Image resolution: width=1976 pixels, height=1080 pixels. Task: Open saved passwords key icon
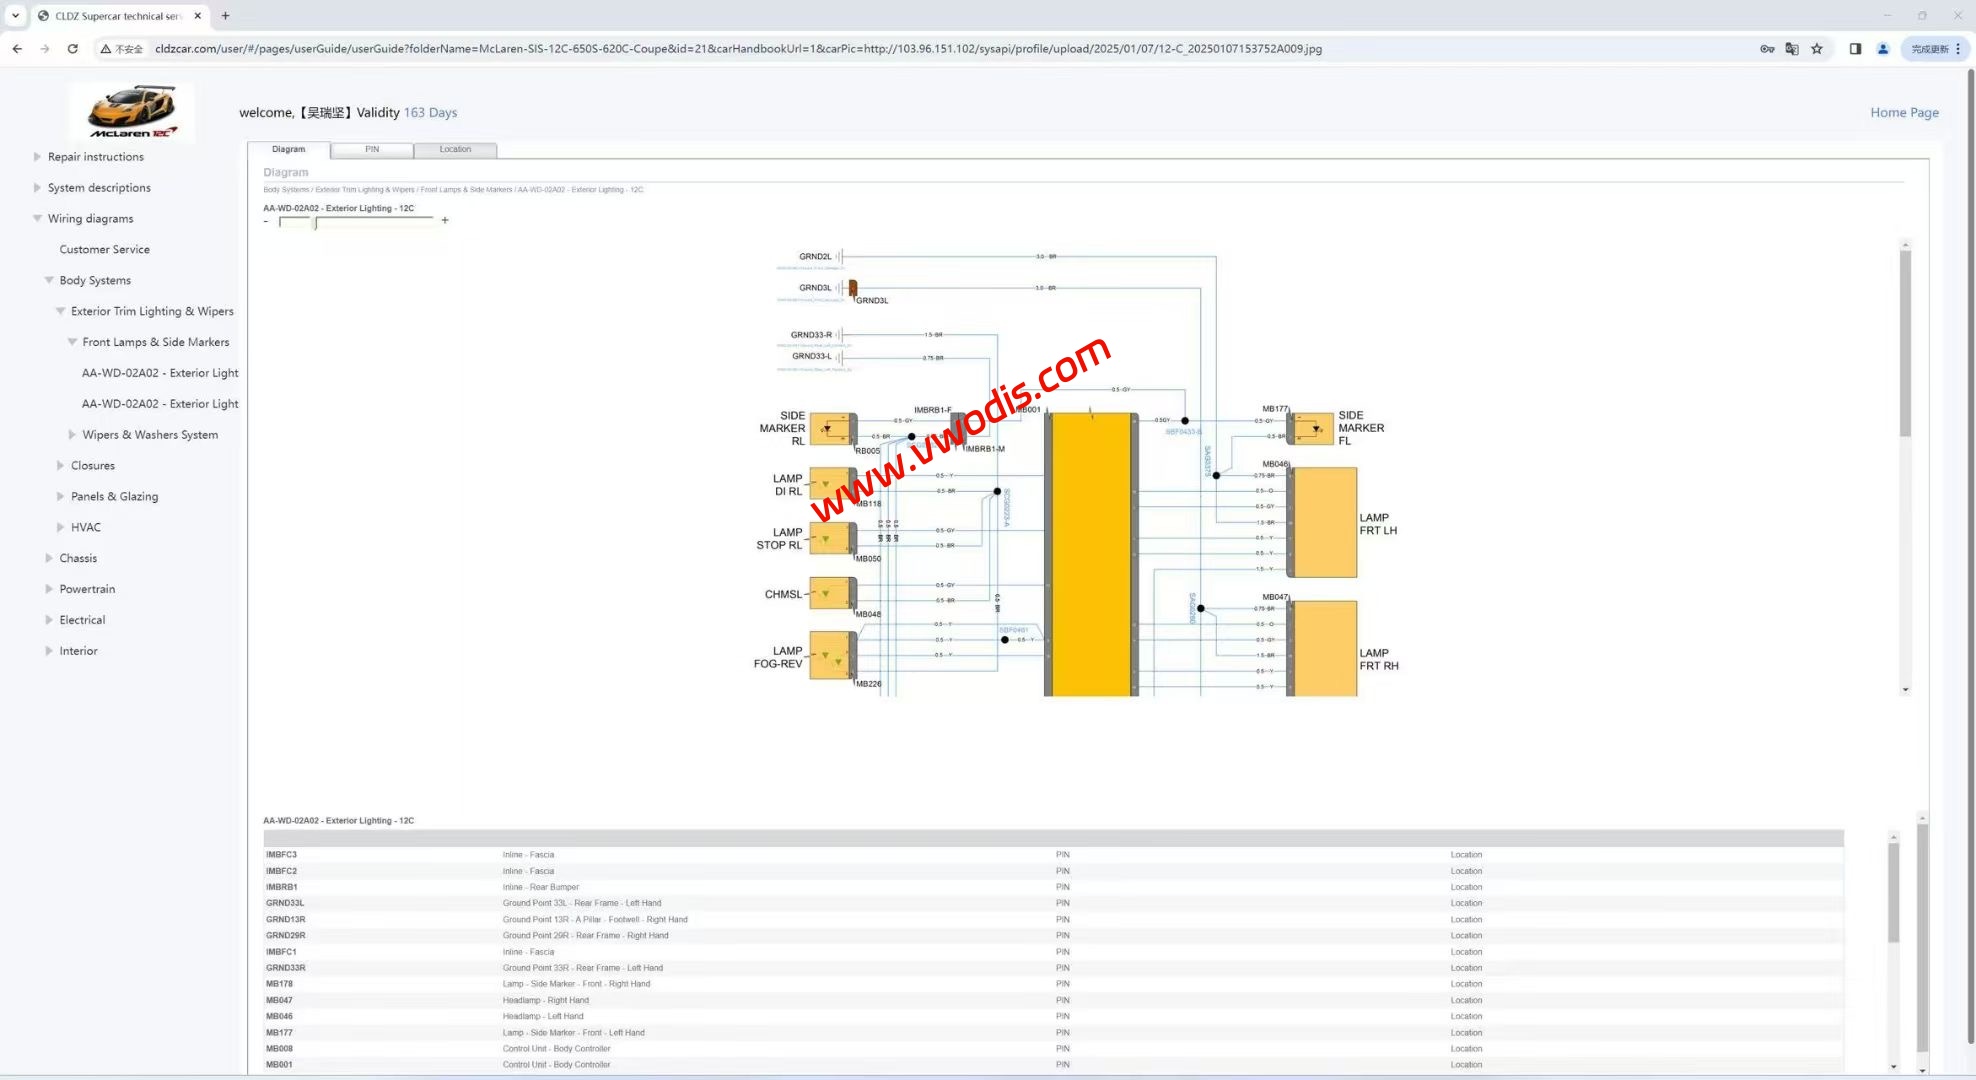(x=1767, y=48)
